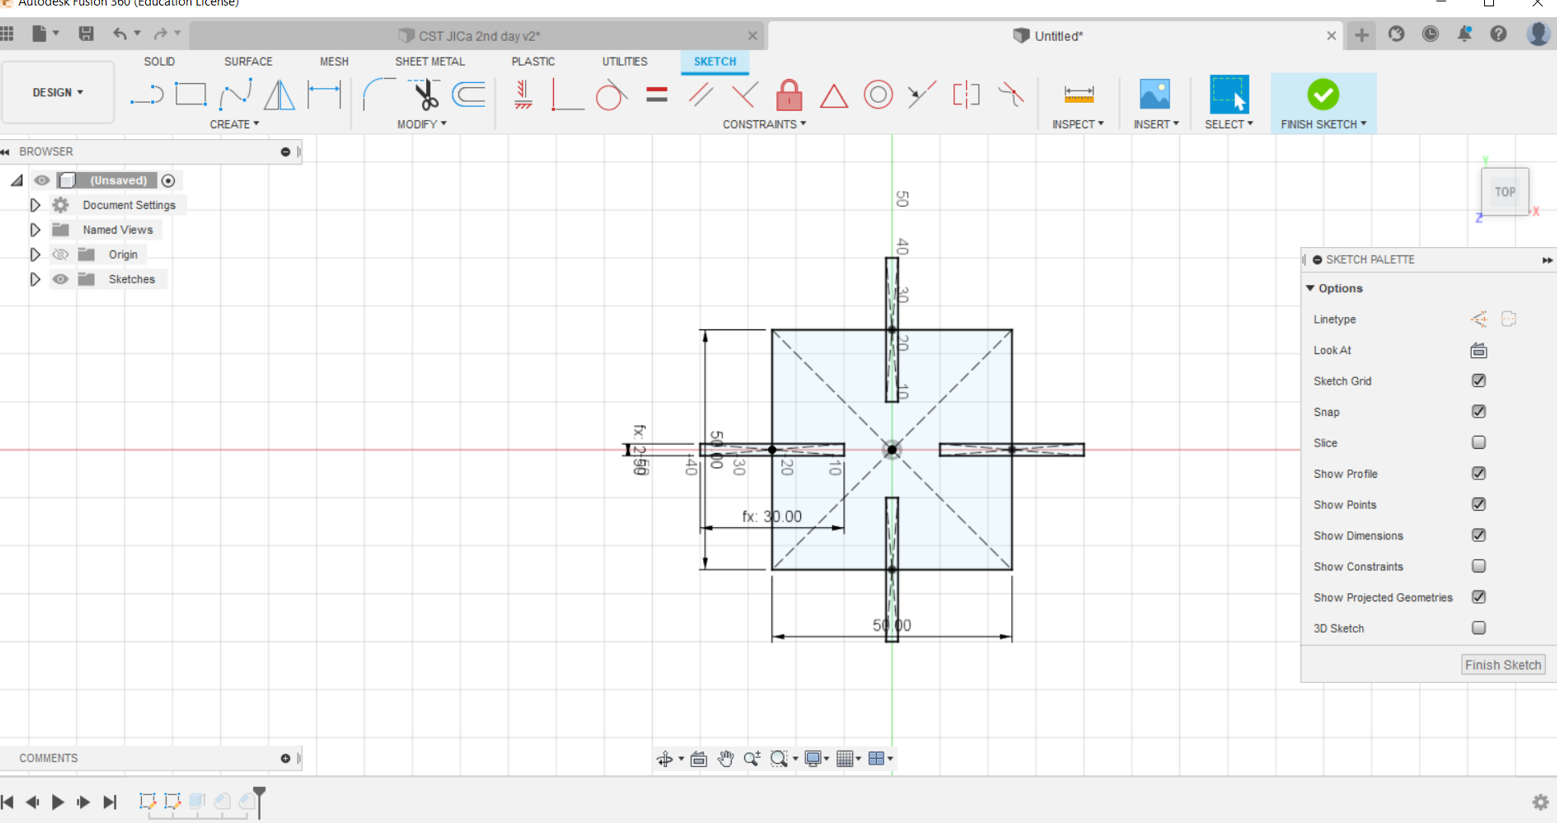Switch to the SHEET METAL tab
The width and height of the screenshot is (1557, 823).
coord(430,62)
